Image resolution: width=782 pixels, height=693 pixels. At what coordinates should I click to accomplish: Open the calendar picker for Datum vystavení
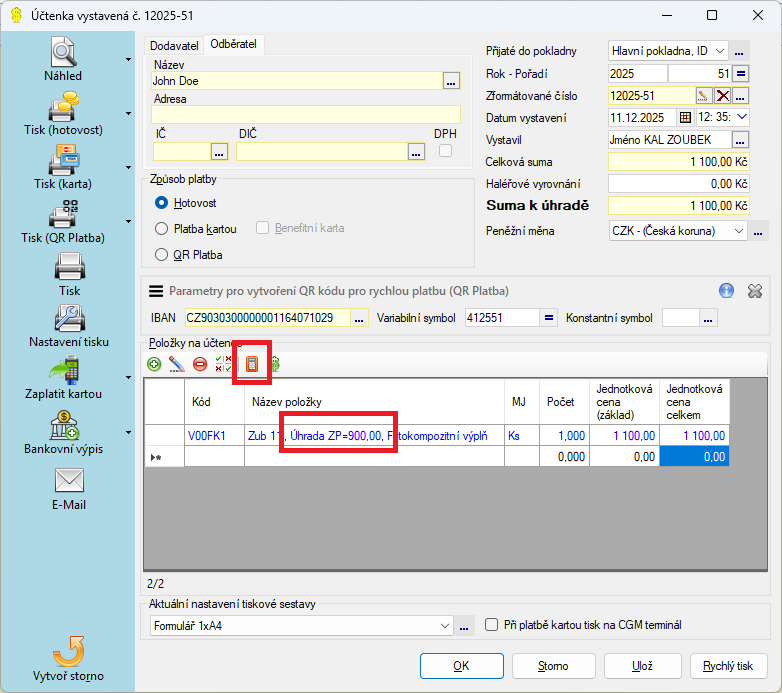(685, 118)
